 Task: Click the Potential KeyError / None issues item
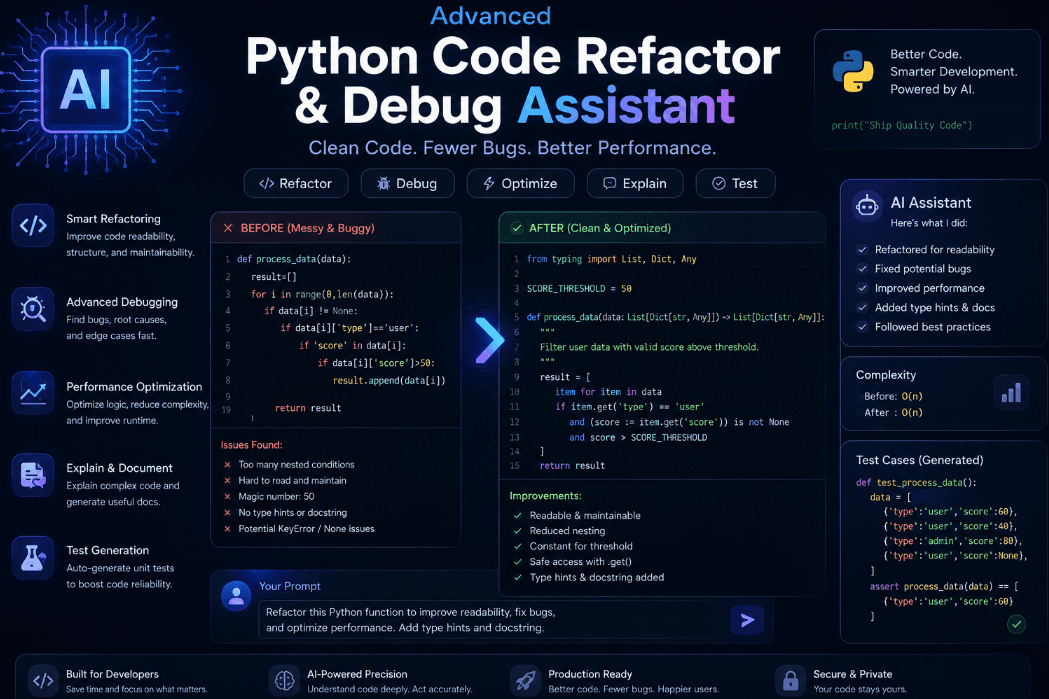click(306, 528)
